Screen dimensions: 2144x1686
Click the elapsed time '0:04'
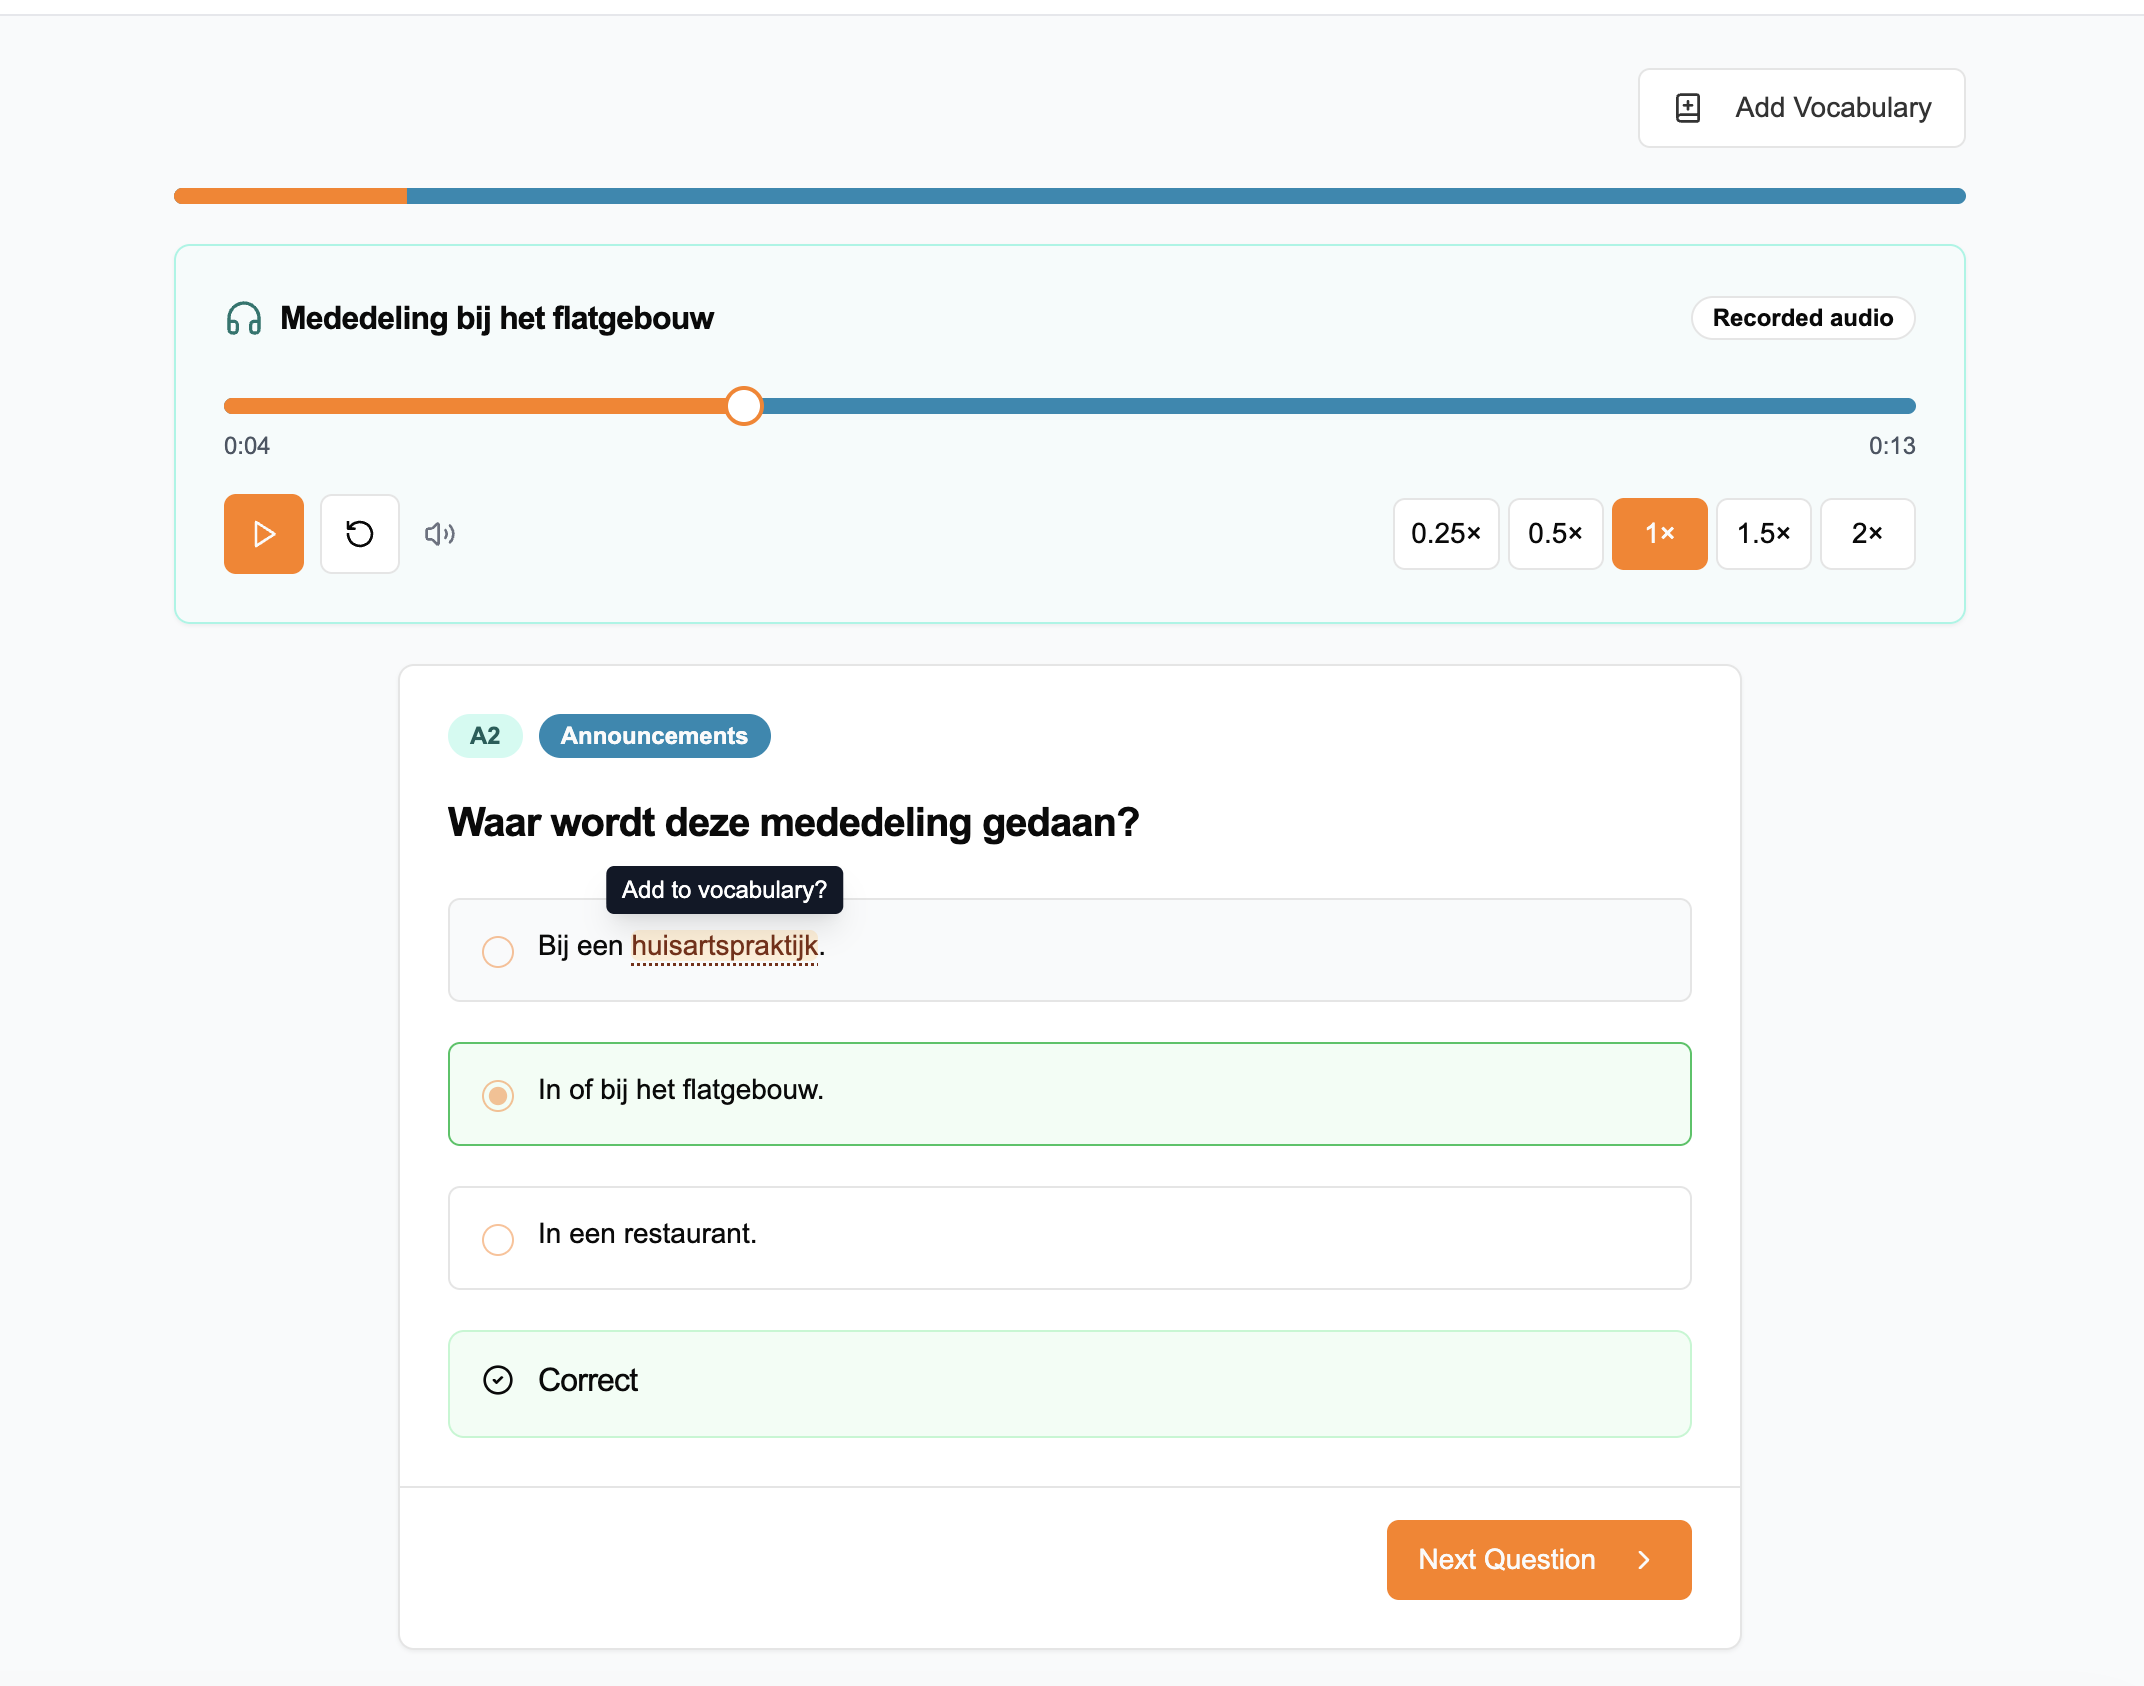(x=247, y=446)
